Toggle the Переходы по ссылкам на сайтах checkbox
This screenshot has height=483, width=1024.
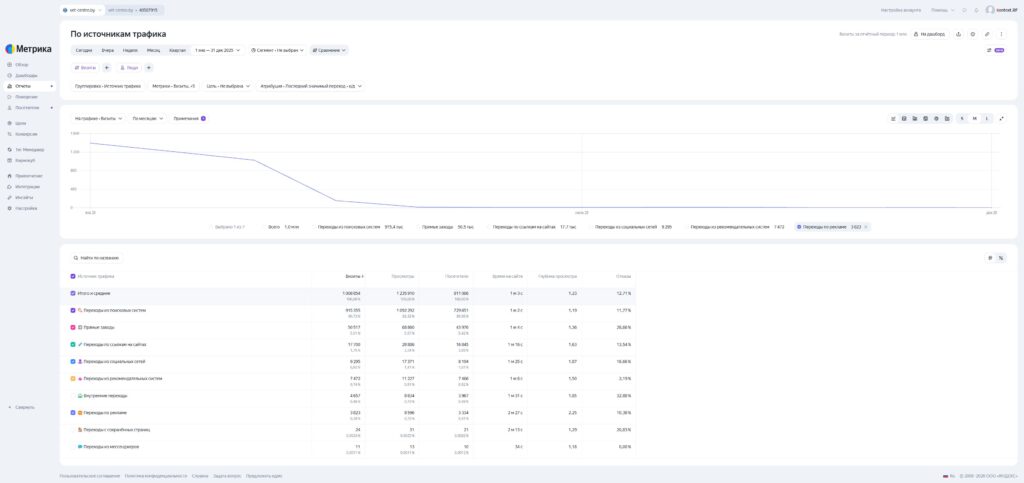pyautogui.click(x=72, y=345)
